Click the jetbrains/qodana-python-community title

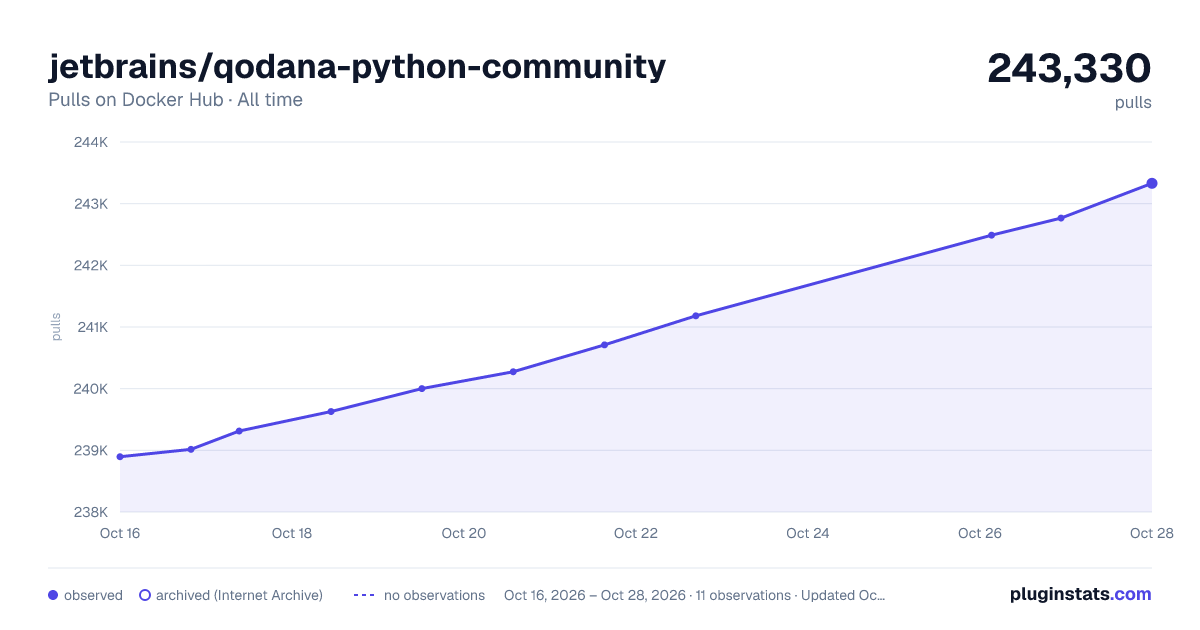pyautogui.click(x=357, y=67)
